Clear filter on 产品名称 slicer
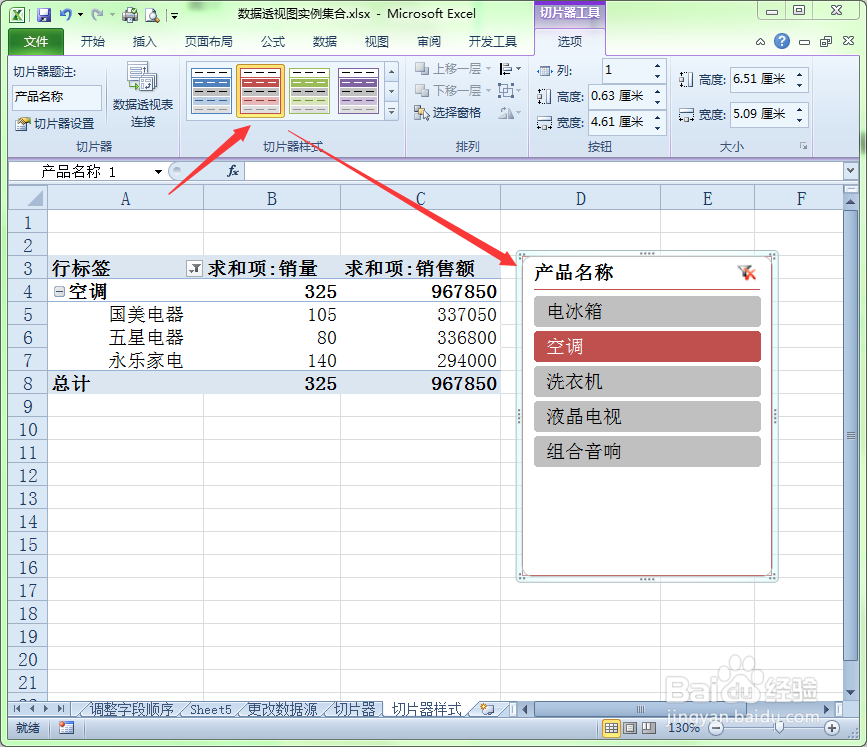The image size is (867, 747). [x=746, y=272]
